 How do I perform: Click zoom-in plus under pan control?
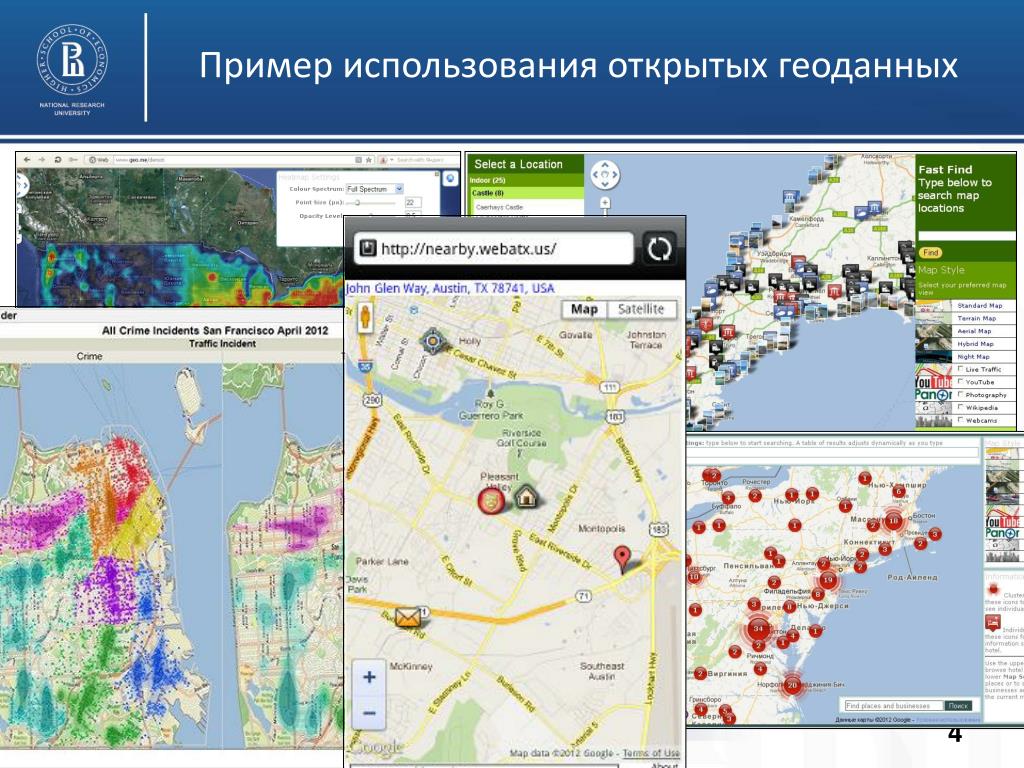tap(605, 203)
